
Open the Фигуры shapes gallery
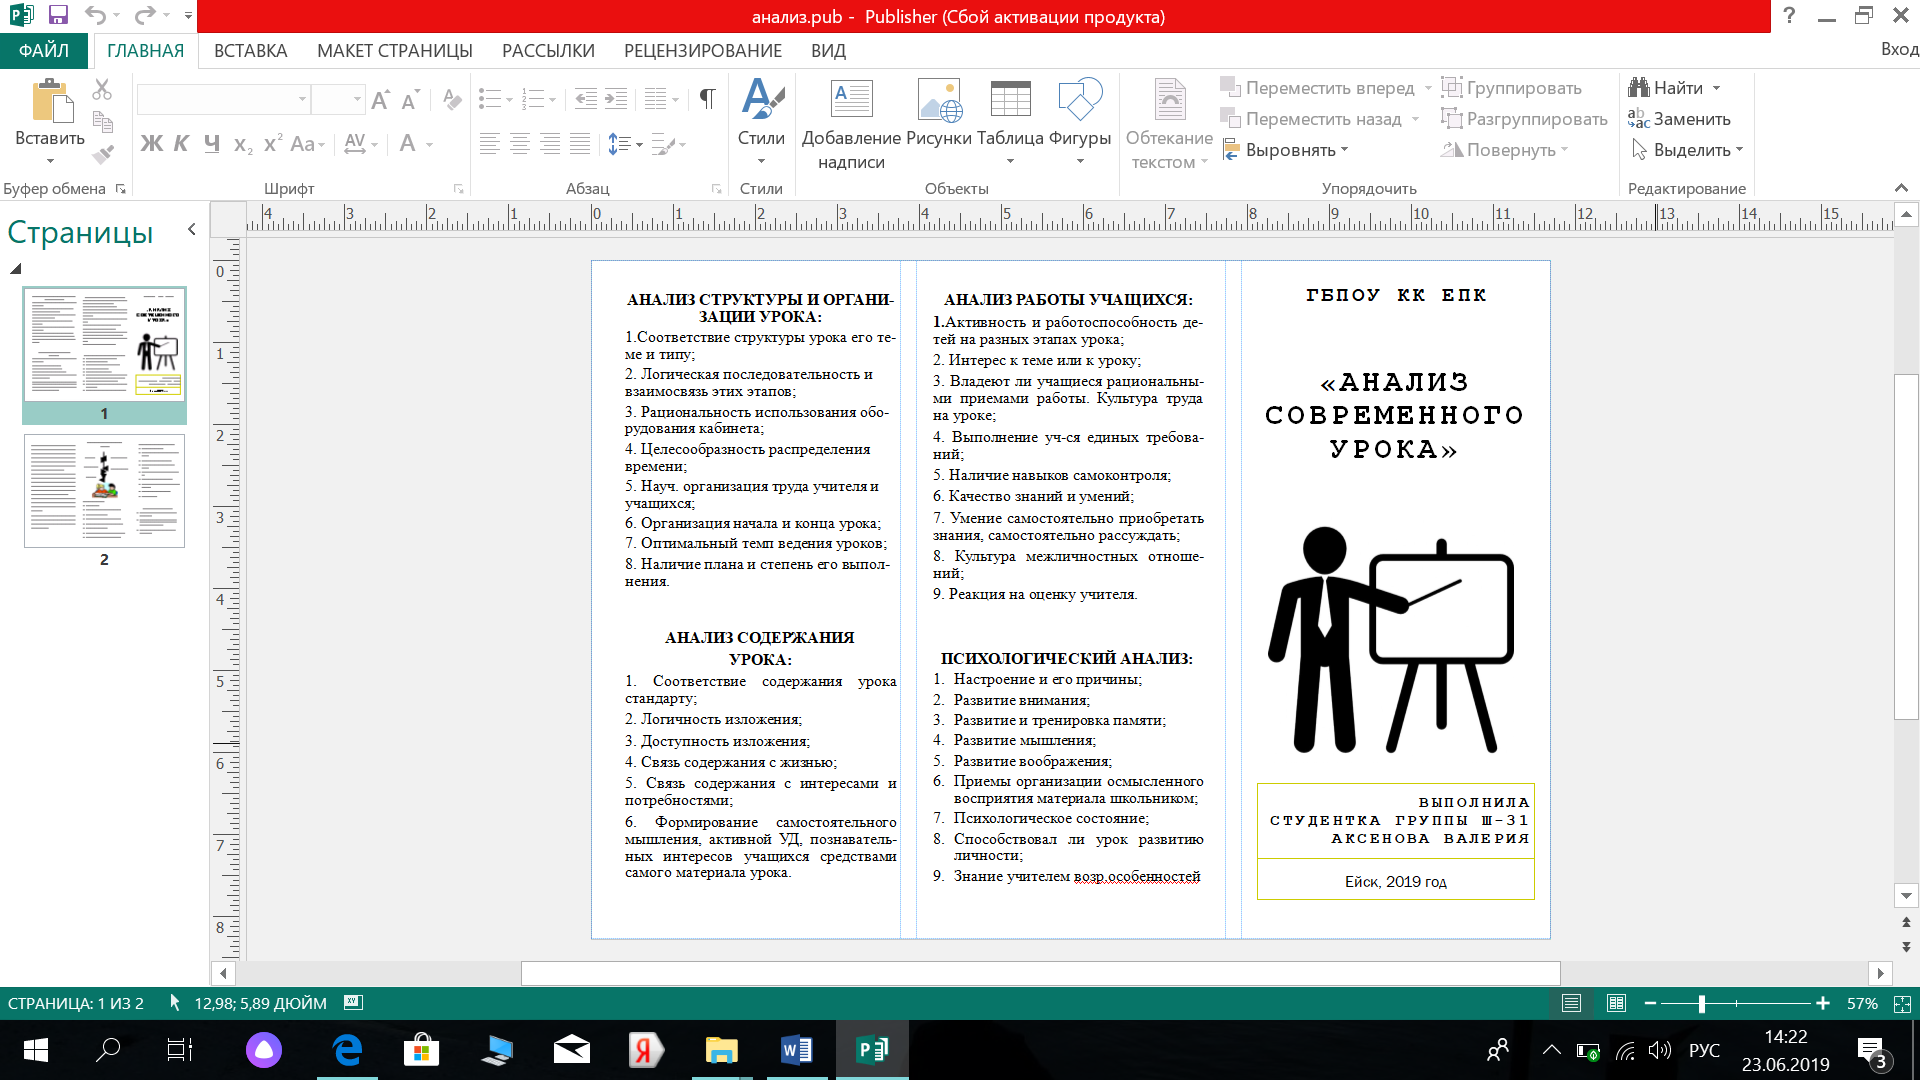[x=1080, y=121]
